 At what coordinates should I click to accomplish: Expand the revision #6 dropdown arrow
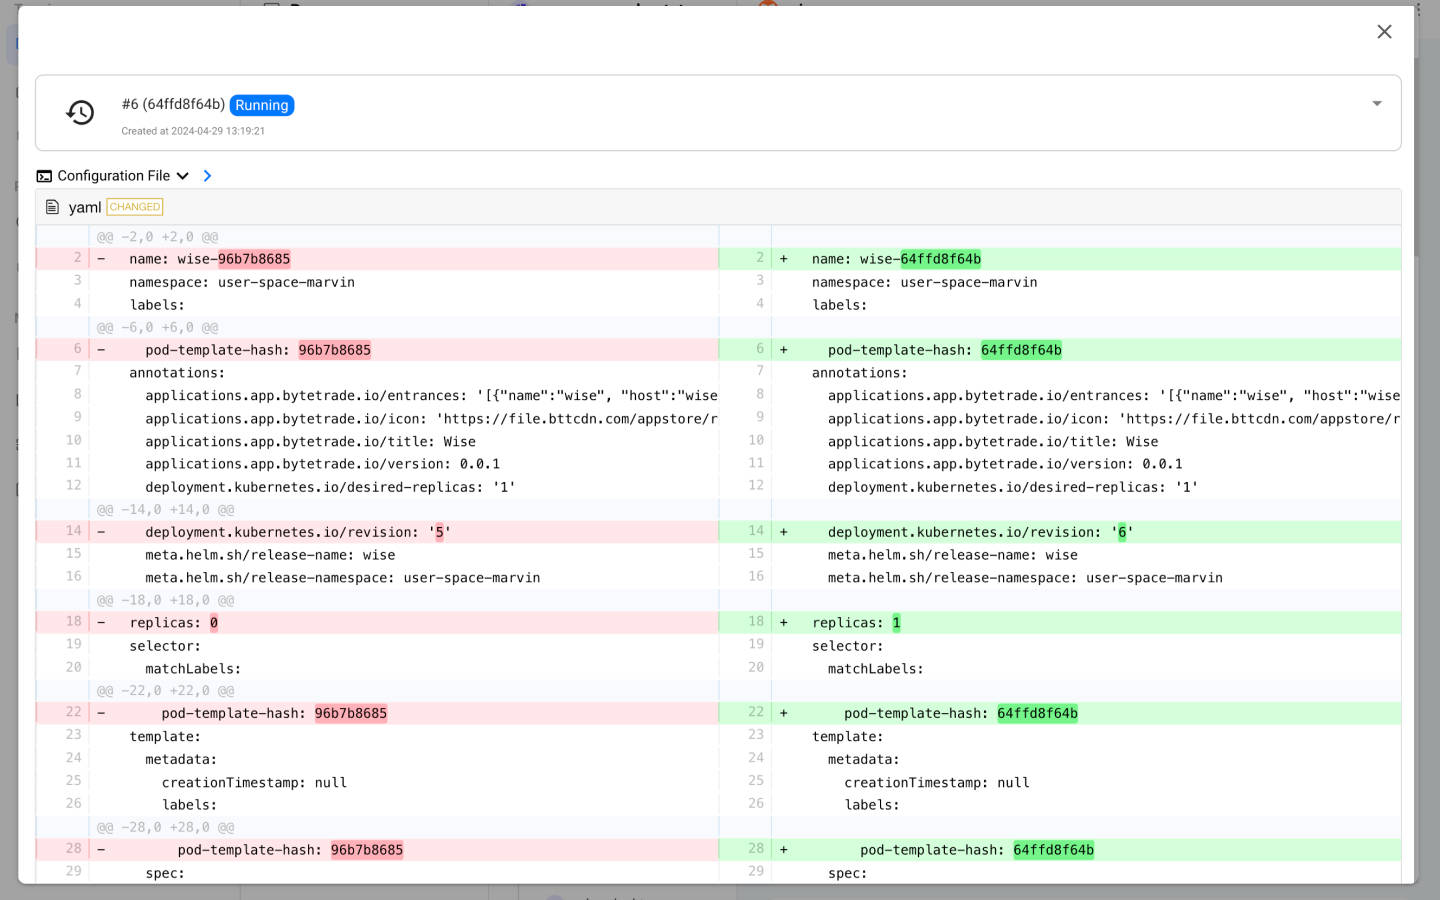pyautogui.click(x=1377, y=103)
